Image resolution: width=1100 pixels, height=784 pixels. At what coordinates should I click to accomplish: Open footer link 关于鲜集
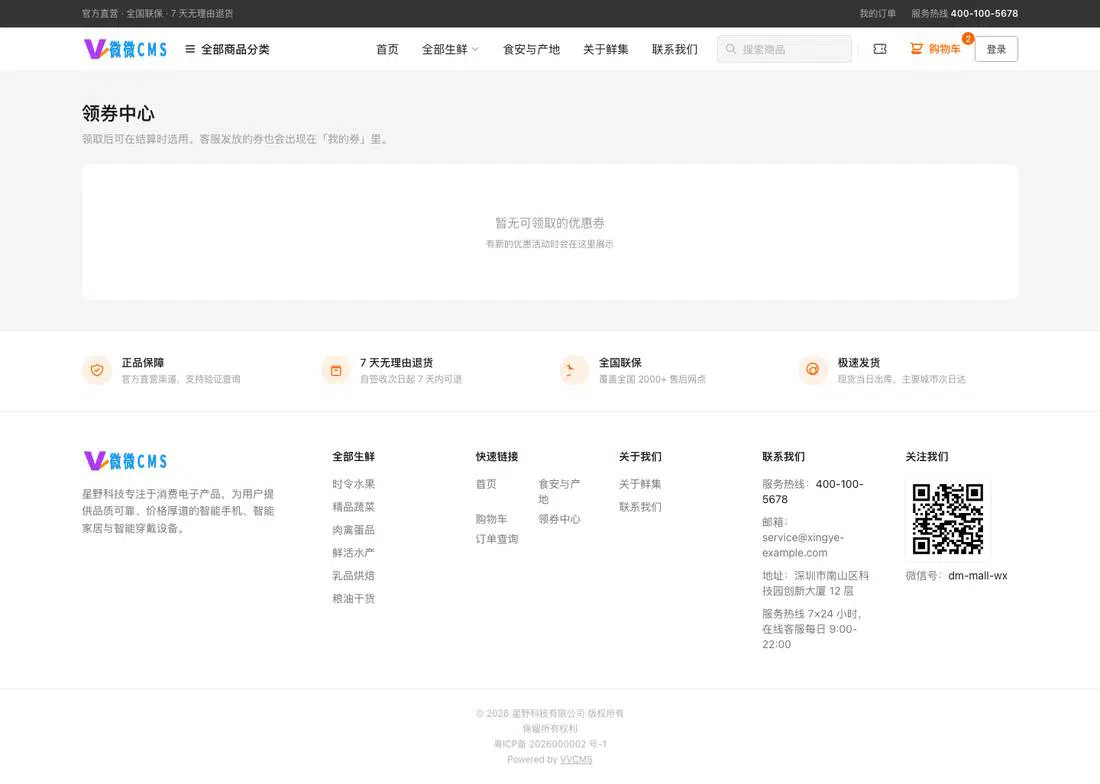point(640,484)
